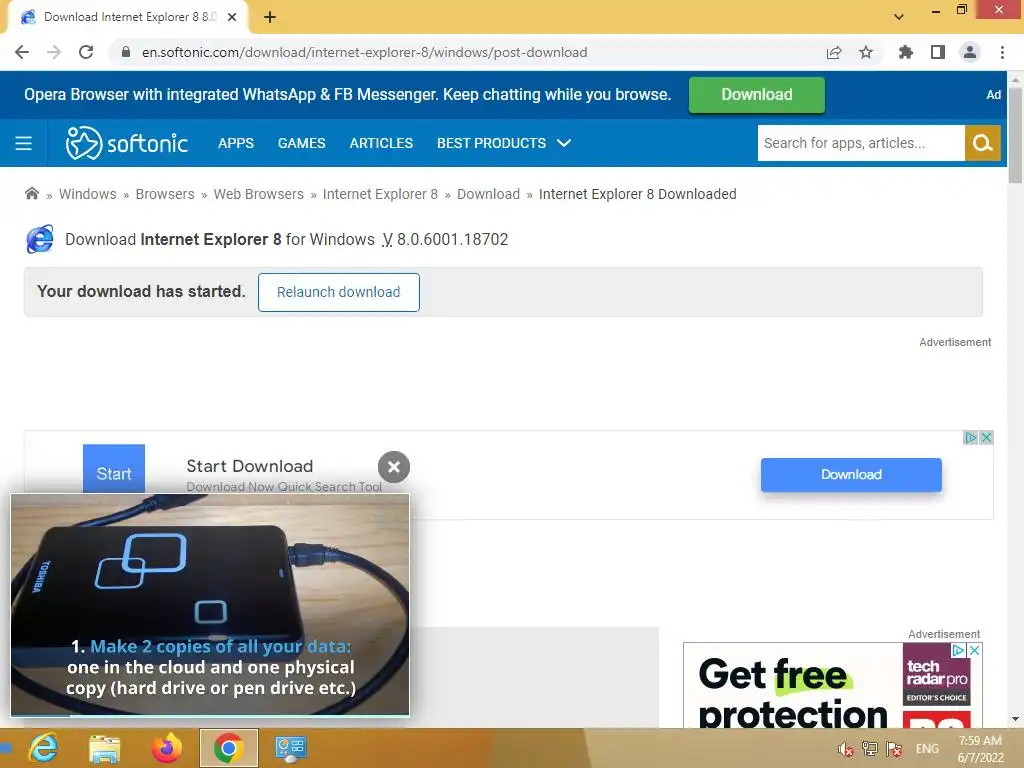The image size is (1024, 768).
Task: Open a new browser tab
Action: tap(270, 17)
